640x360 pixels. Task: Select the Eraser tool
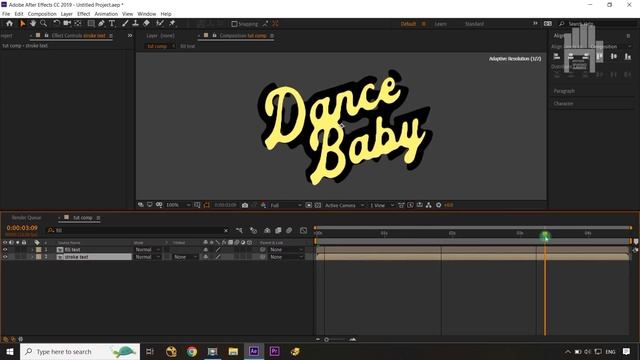(146, 24)
